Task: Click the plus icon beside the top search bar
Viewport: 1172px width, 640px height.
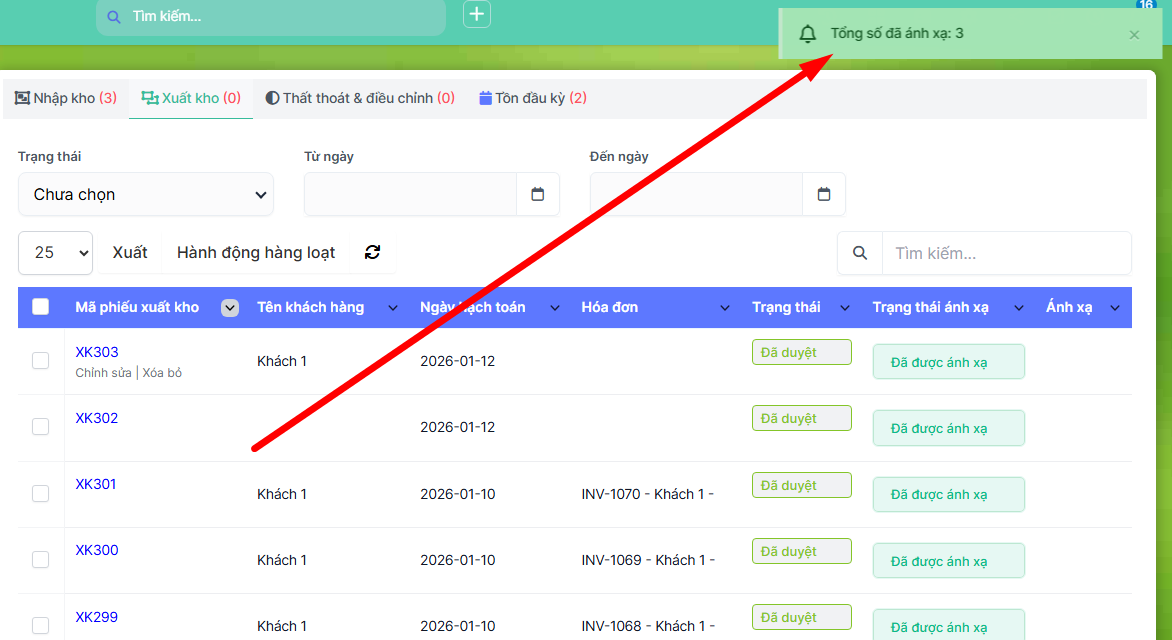Action: [x=477, y=14]
